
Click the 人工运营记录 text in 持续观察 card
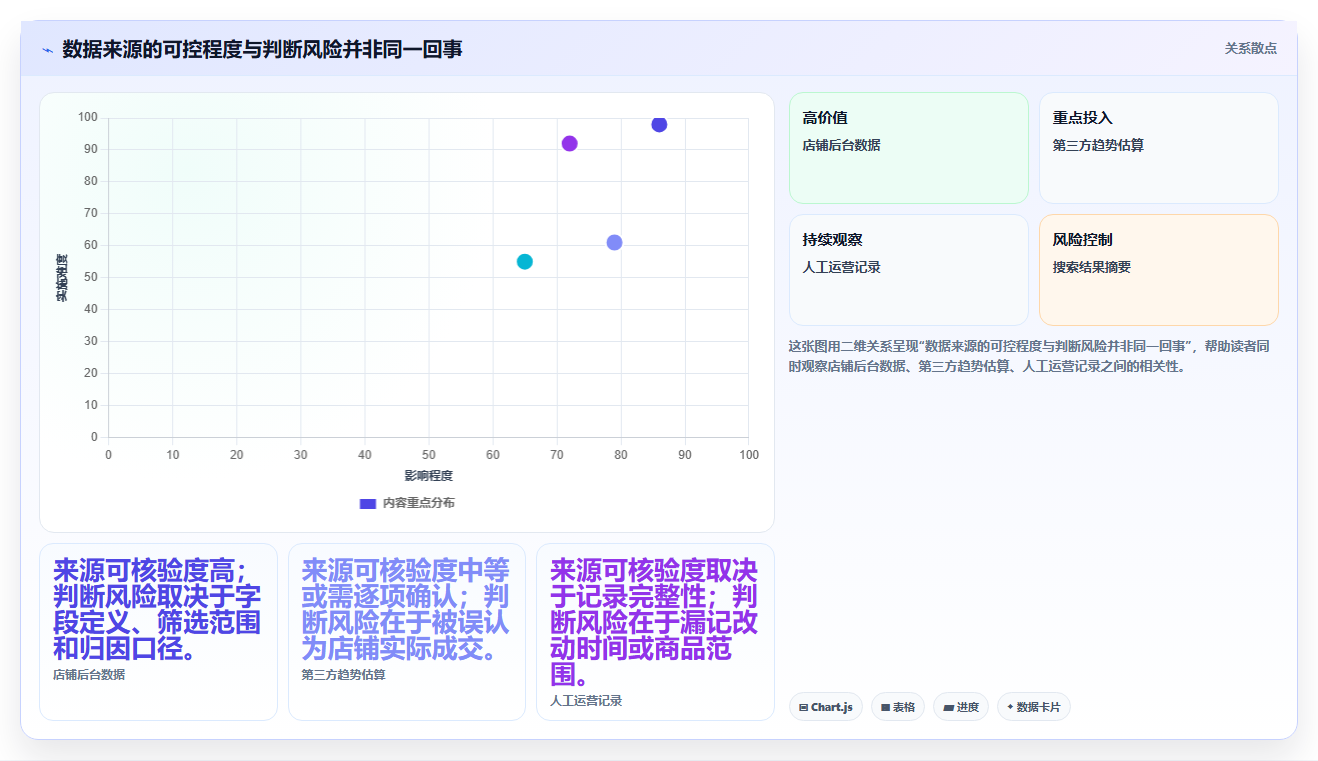tap(841, 267)
